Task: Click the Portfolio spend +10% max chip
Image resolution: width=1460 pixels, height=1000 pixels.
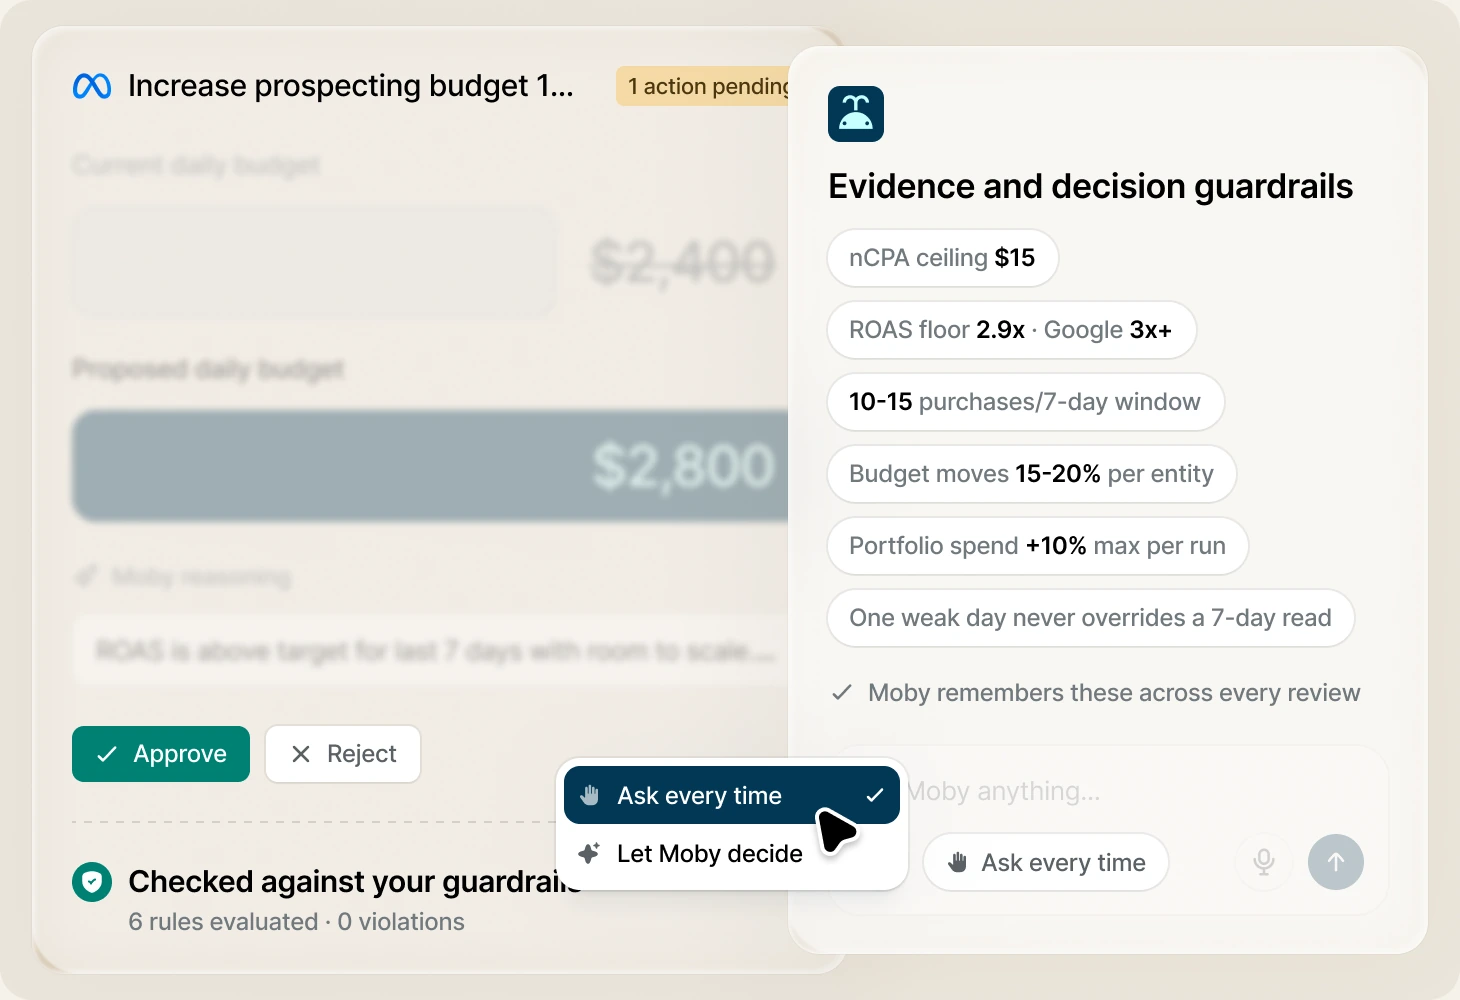Action: (x=1038, y=546)
